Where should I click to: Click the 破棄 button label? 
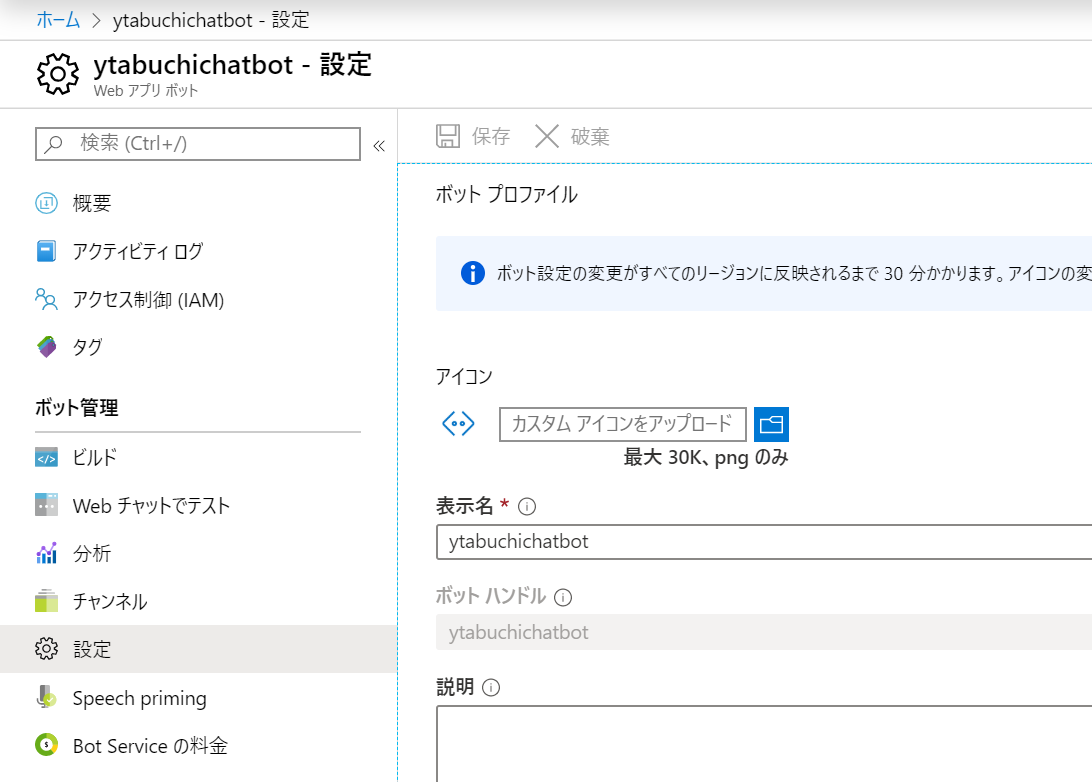pos(590,136)
